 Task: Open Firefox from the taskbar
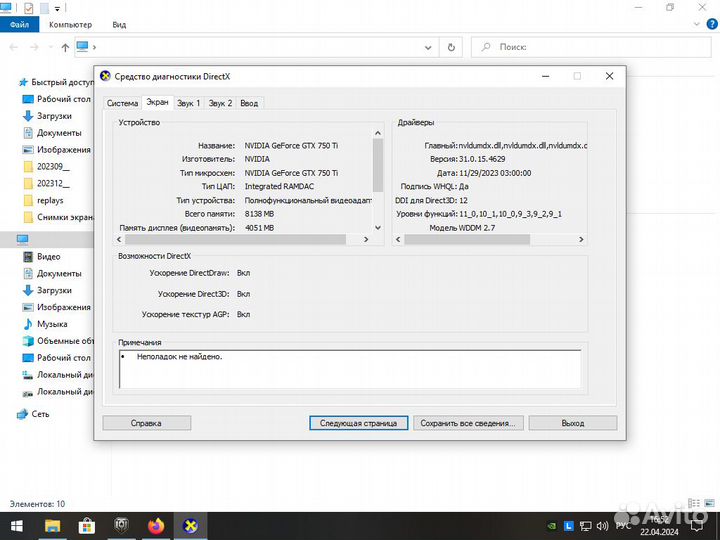(155, 525)
